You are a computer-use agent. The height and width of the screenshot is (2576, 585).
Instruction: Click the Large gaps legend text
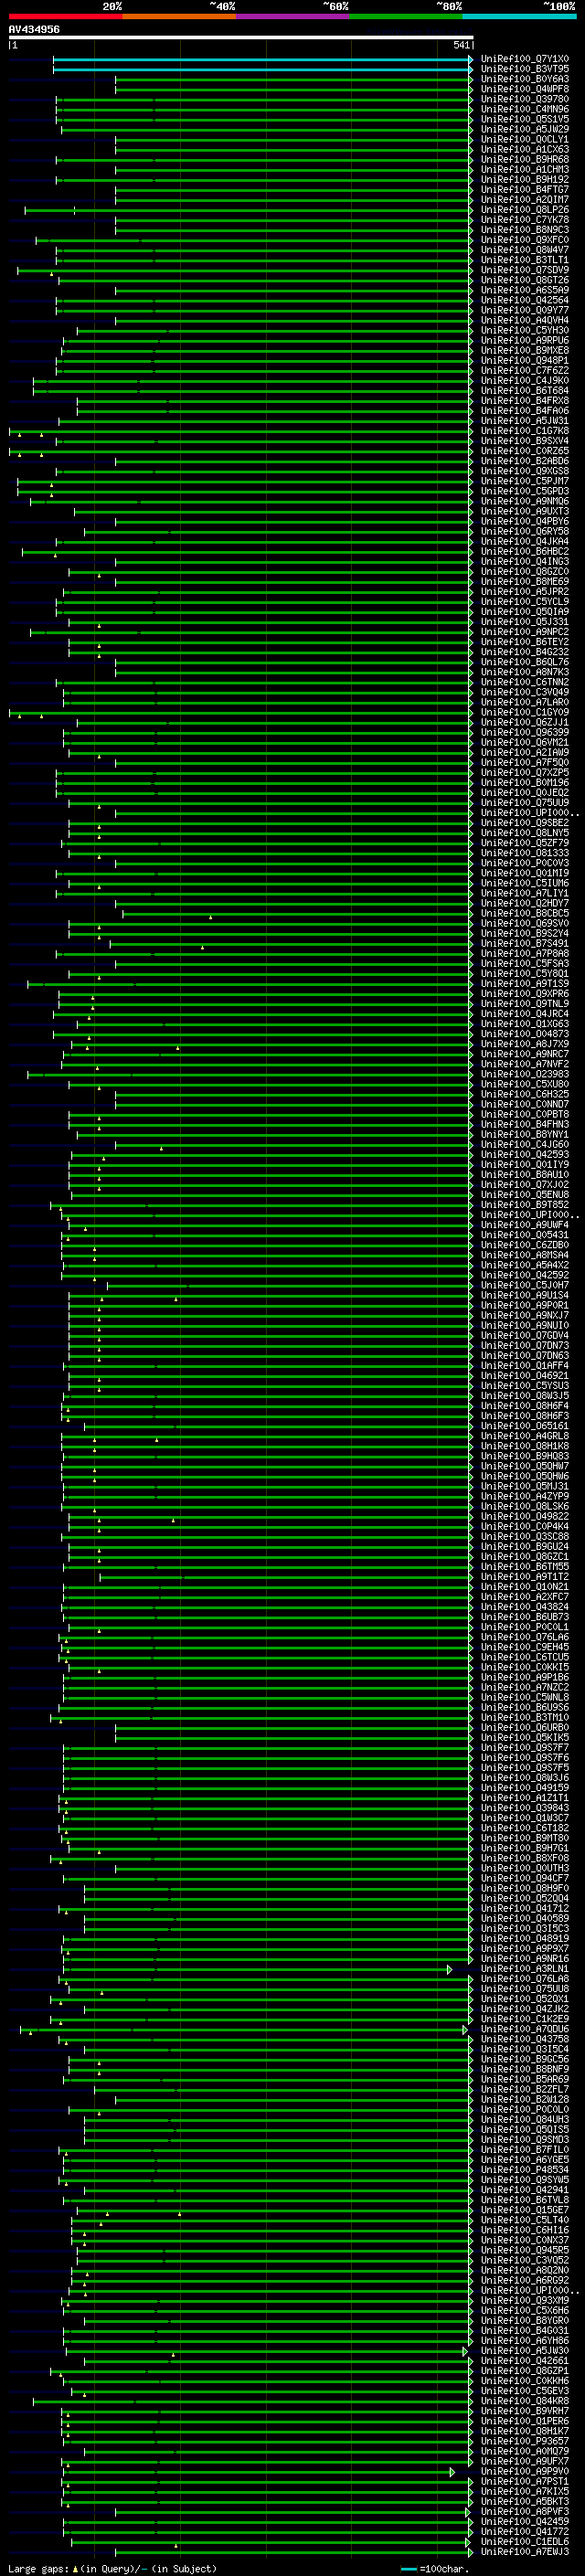pos(38,2568)
